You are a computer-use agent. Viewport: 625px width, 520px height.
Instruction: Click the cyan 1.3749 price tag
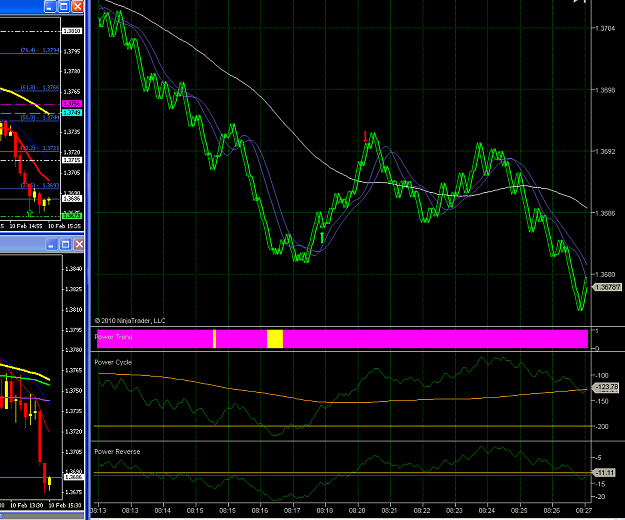click(72, 113)
